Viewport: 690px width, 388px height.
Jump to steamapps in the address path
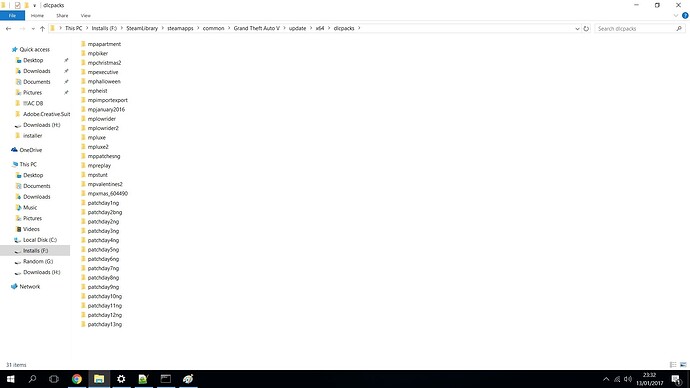180,28
